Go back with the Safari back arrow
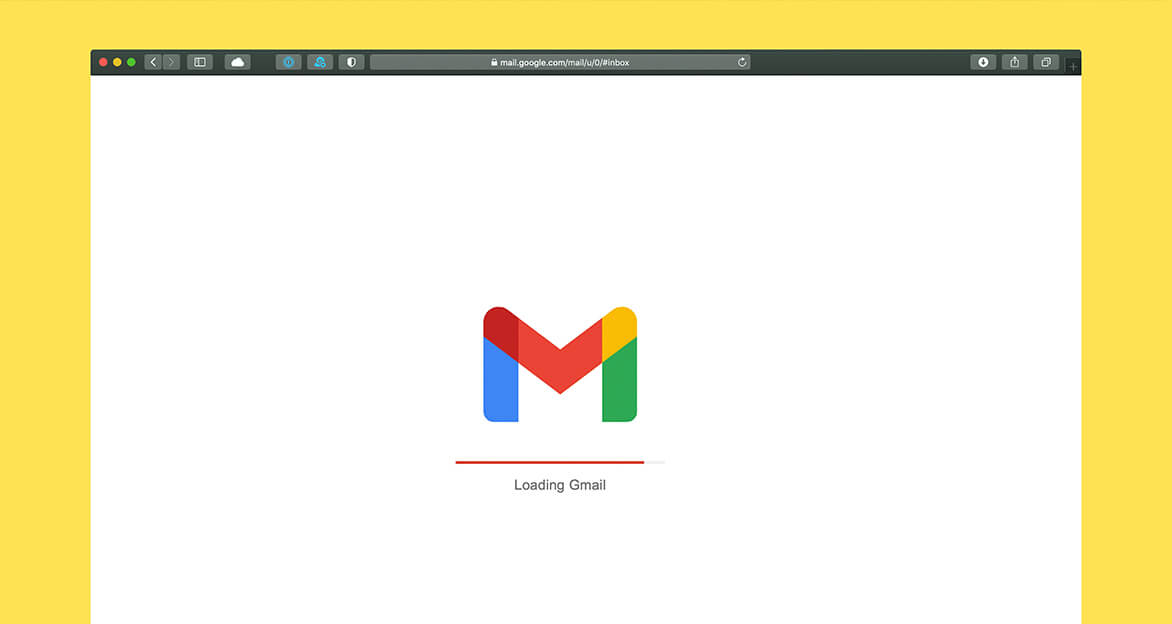Viewport: 1172px width, 624px height. point(153,62)
